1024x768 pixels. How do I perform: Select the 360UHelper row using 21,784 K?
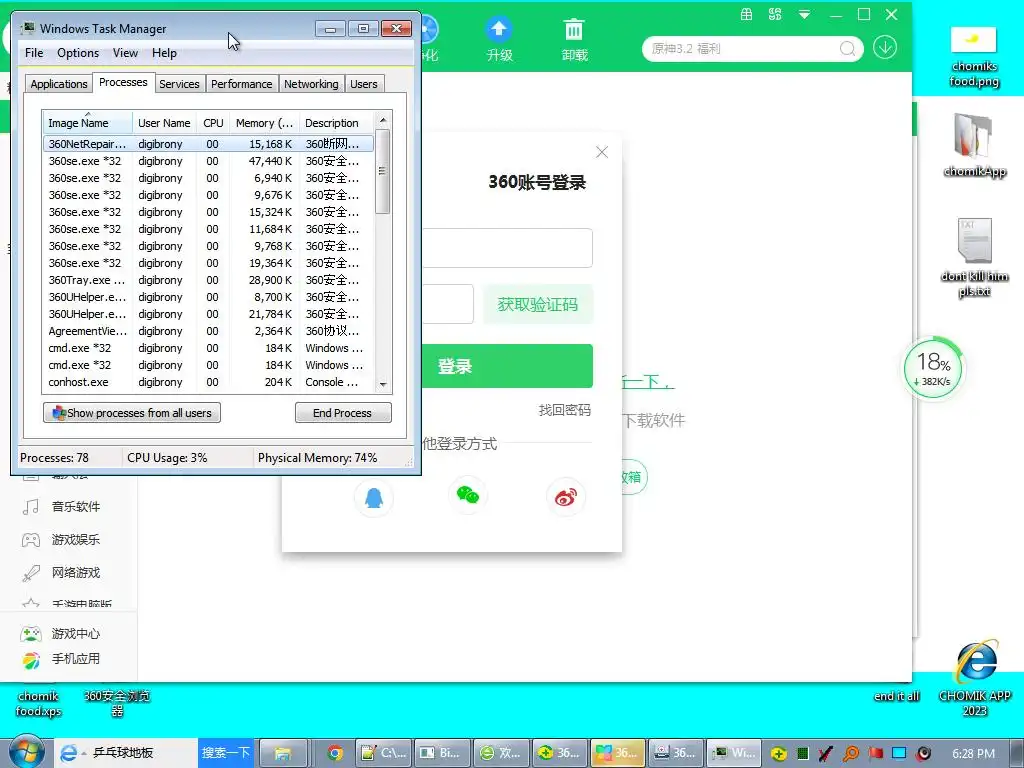click(208, 314)
